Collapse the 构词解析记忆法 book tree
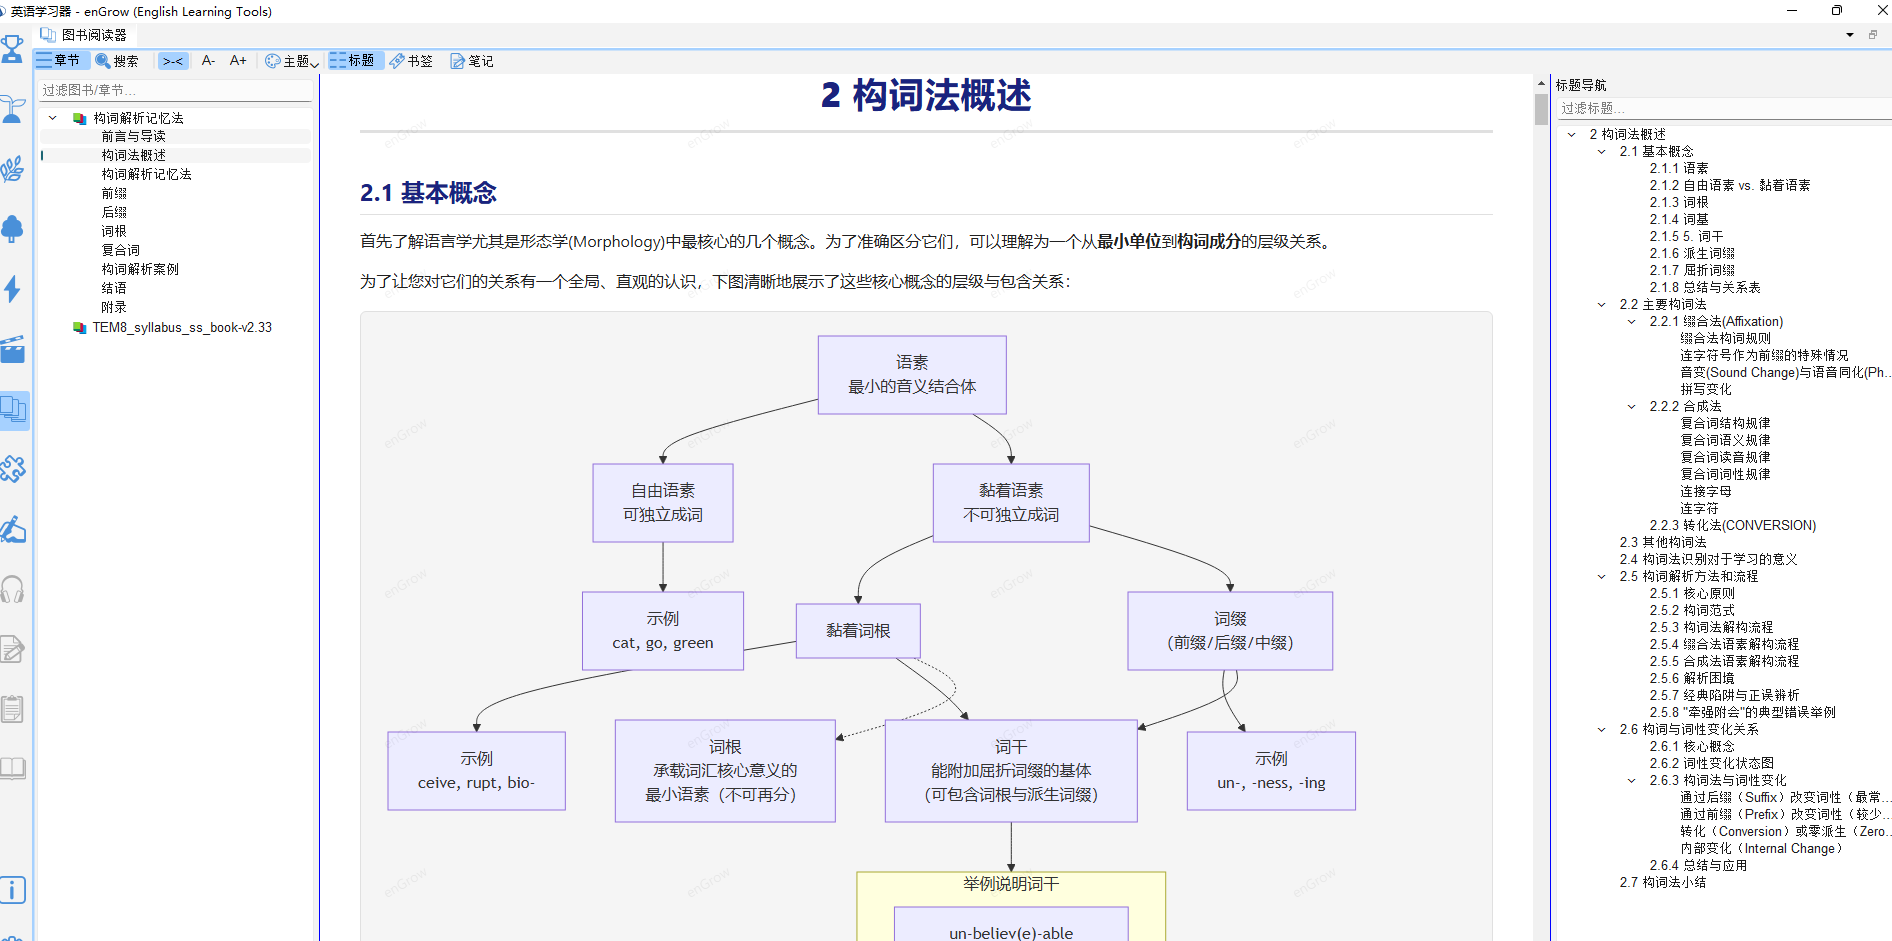 tap(53, 118)
